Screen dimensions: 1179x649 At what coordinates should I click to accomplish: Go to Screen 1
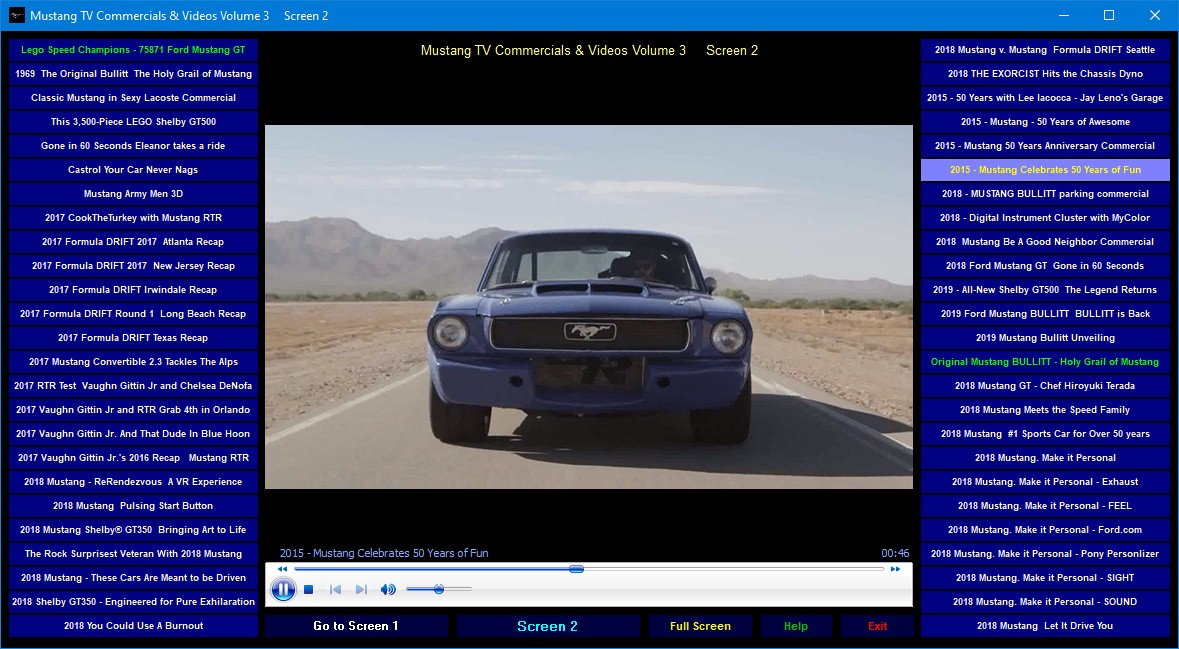point(356,626)
